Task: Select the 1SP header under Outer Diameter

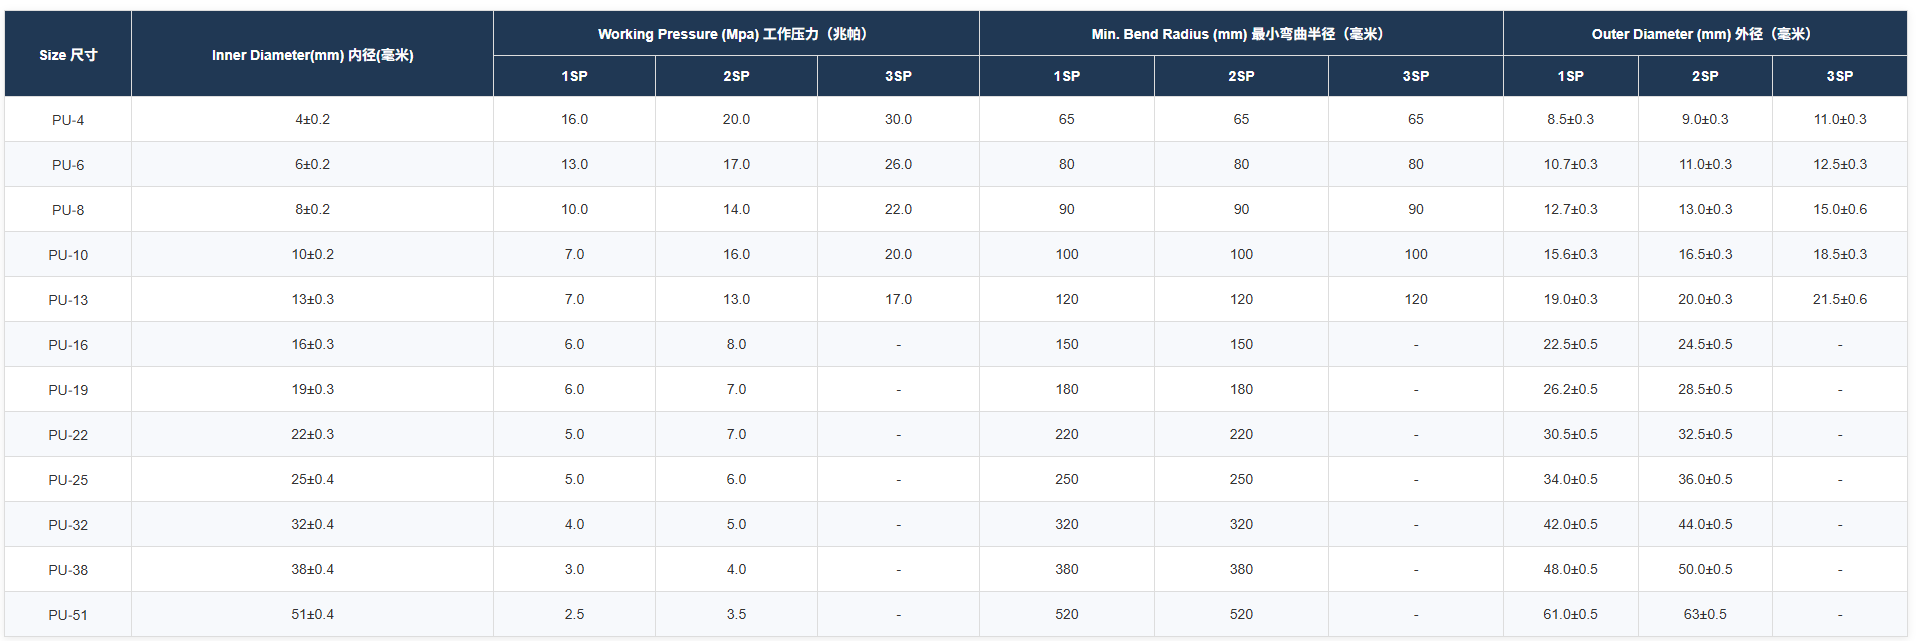Action: coord(1571,76)
